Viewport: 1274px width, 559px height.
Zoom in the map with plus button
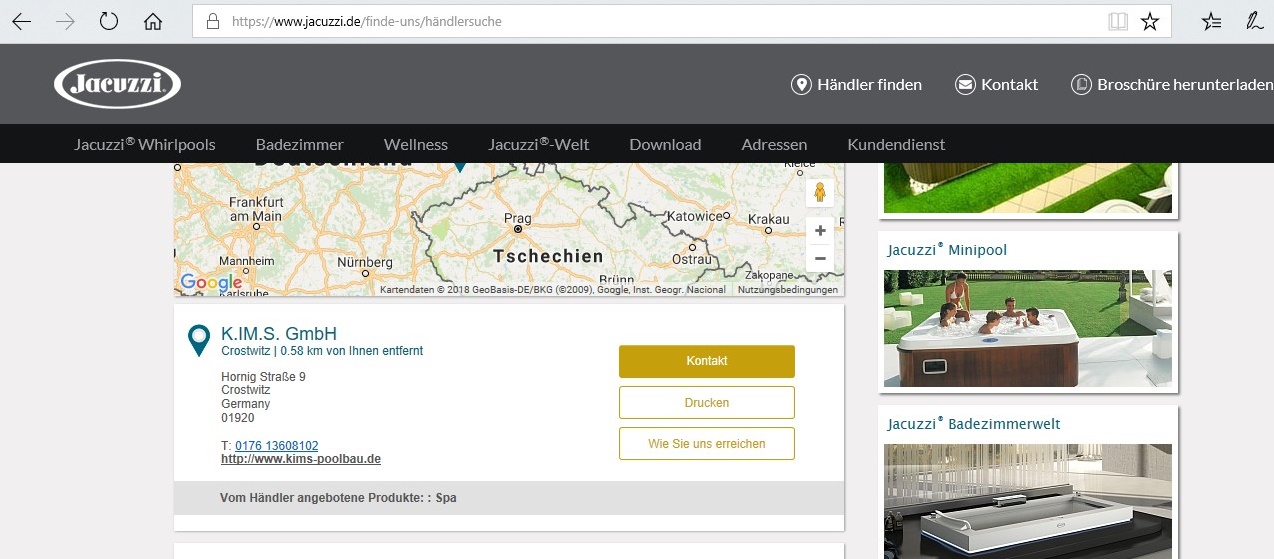(820, 231)
